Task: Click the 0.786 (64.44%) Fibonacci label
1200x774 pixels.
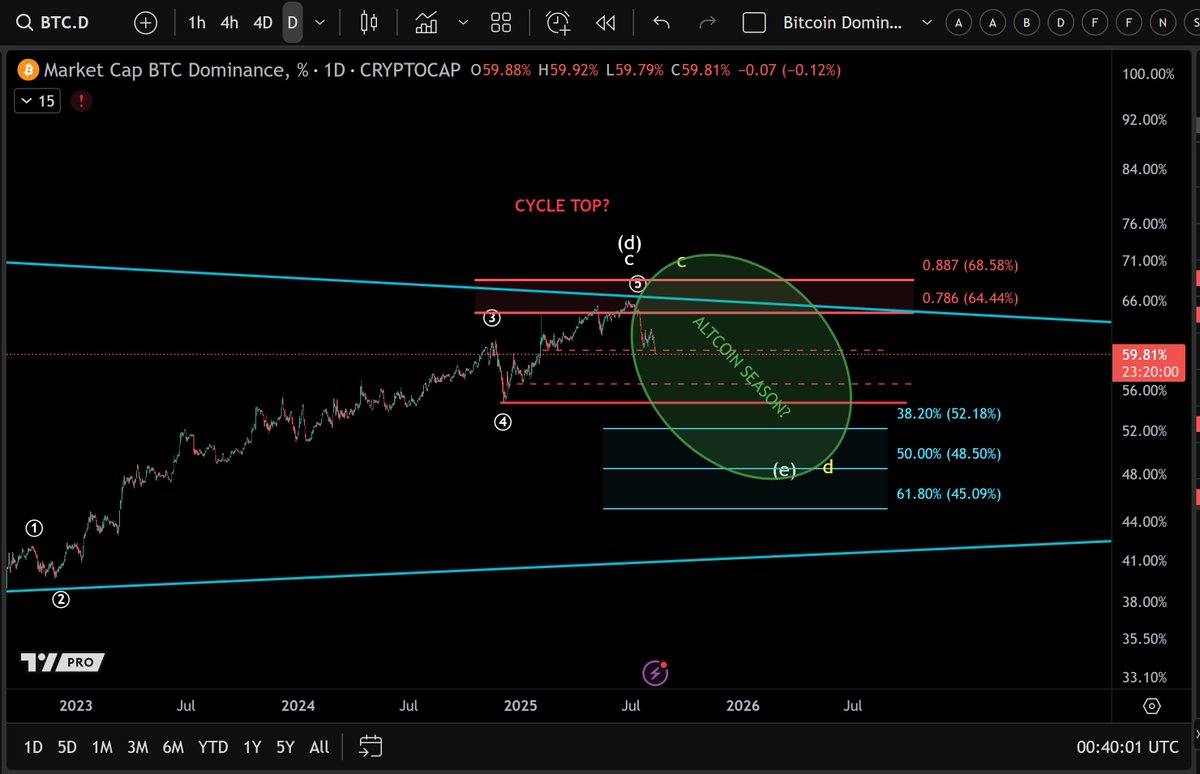Action: [x=970, y=298]
